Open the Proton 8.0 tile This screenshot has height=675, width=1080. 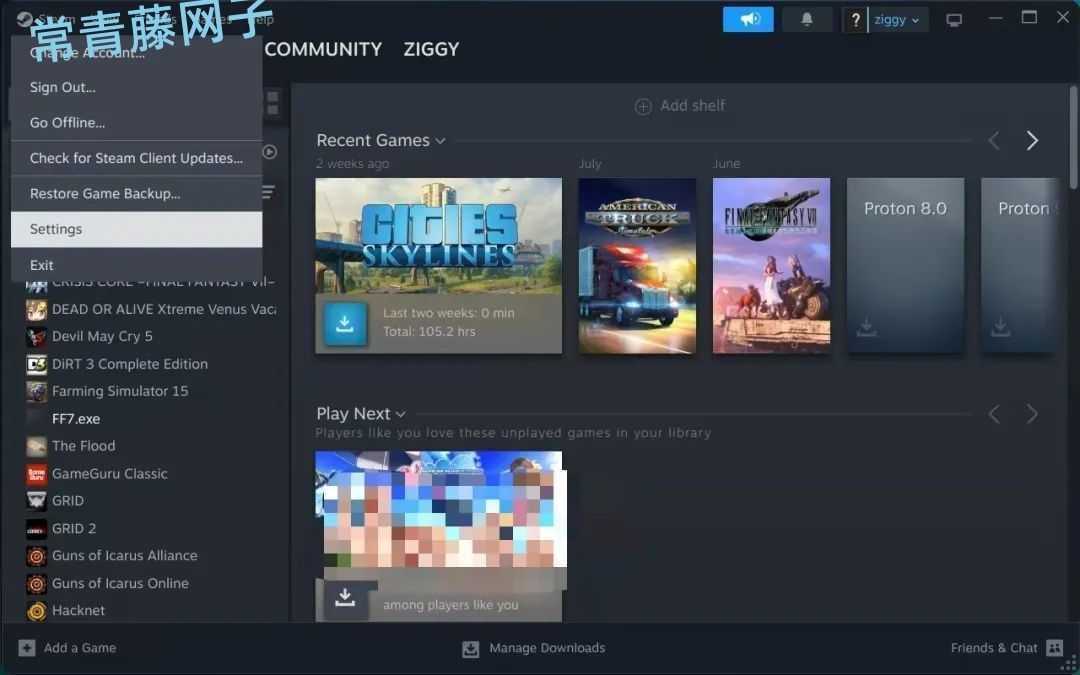pyautogui.click(x=905, y=266)
